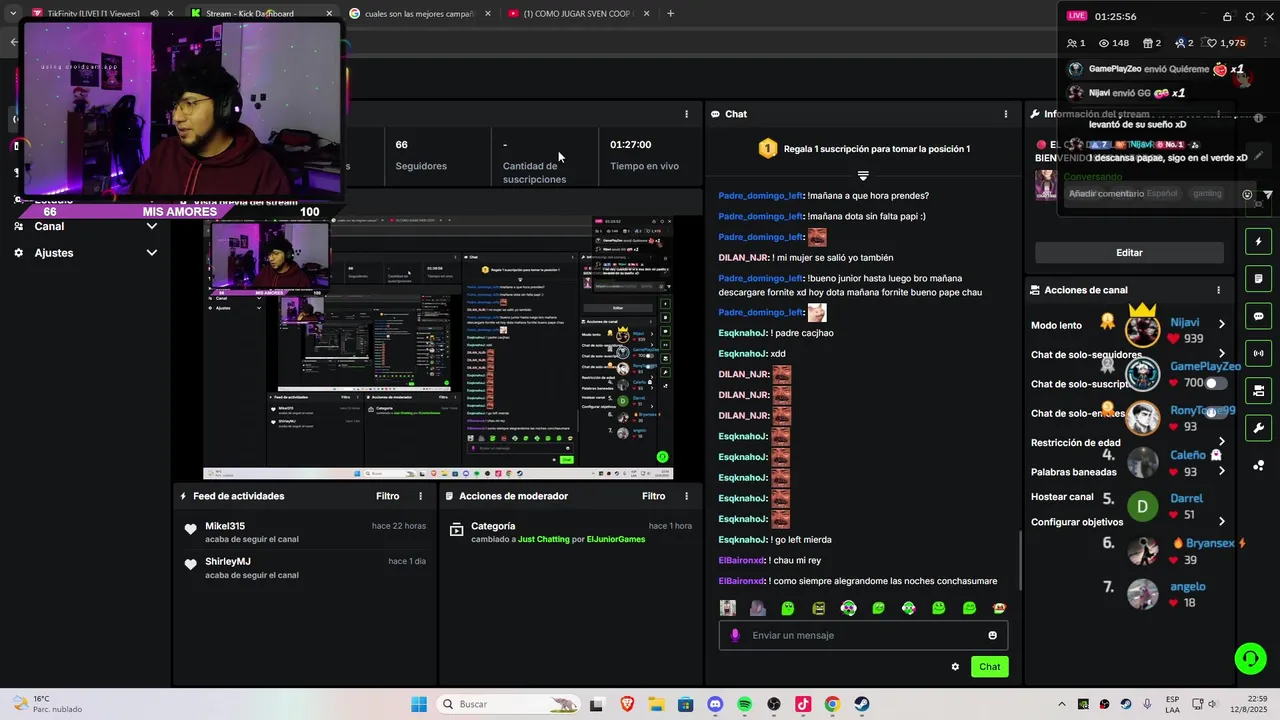Open Acciones de moderador three-dot menu
The width and height of the screenshot is (1280, 720).
point(686,496)
